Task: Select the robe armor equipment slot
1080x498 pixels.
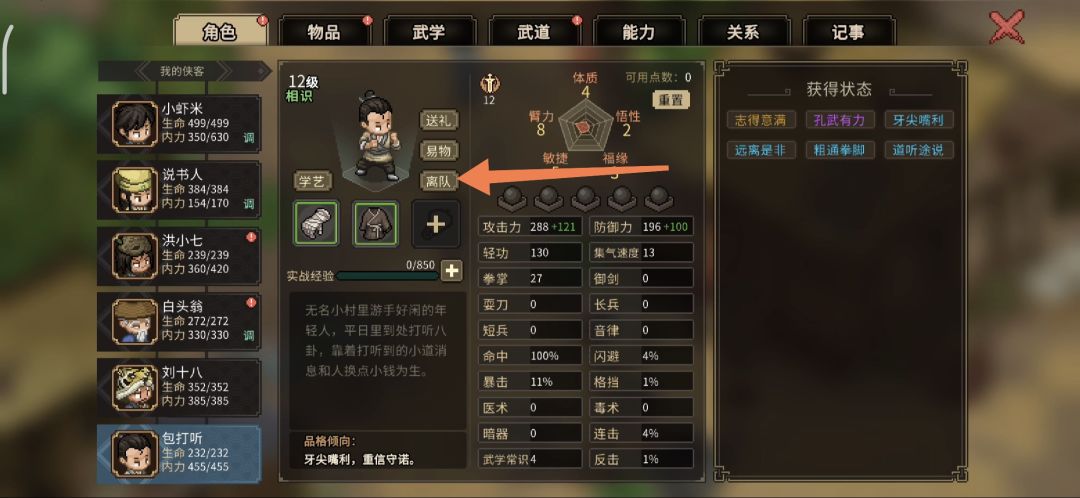Action: tap(375, 223)
